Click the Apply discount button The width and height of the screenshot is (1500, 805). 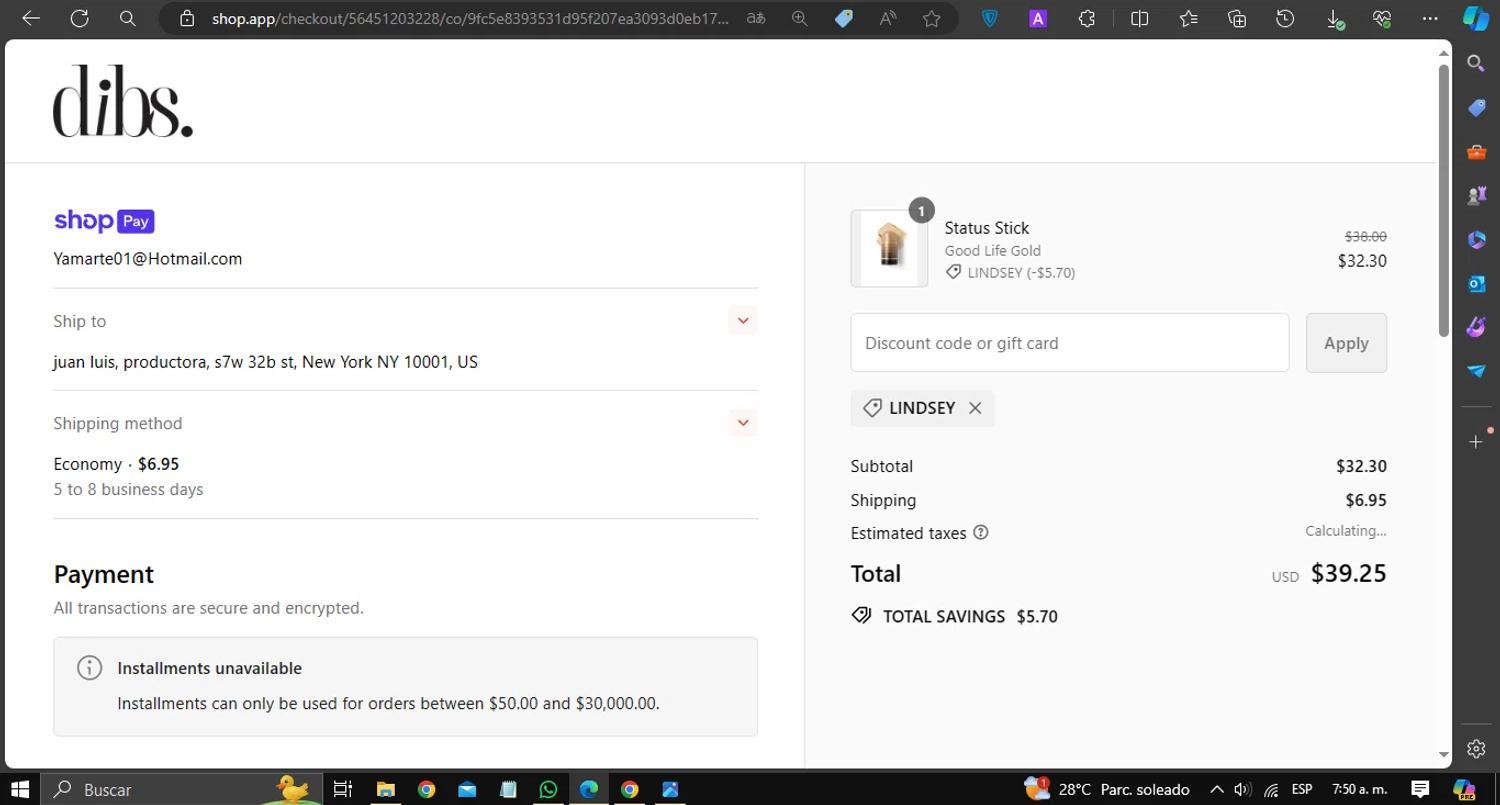pos(1346,343)
